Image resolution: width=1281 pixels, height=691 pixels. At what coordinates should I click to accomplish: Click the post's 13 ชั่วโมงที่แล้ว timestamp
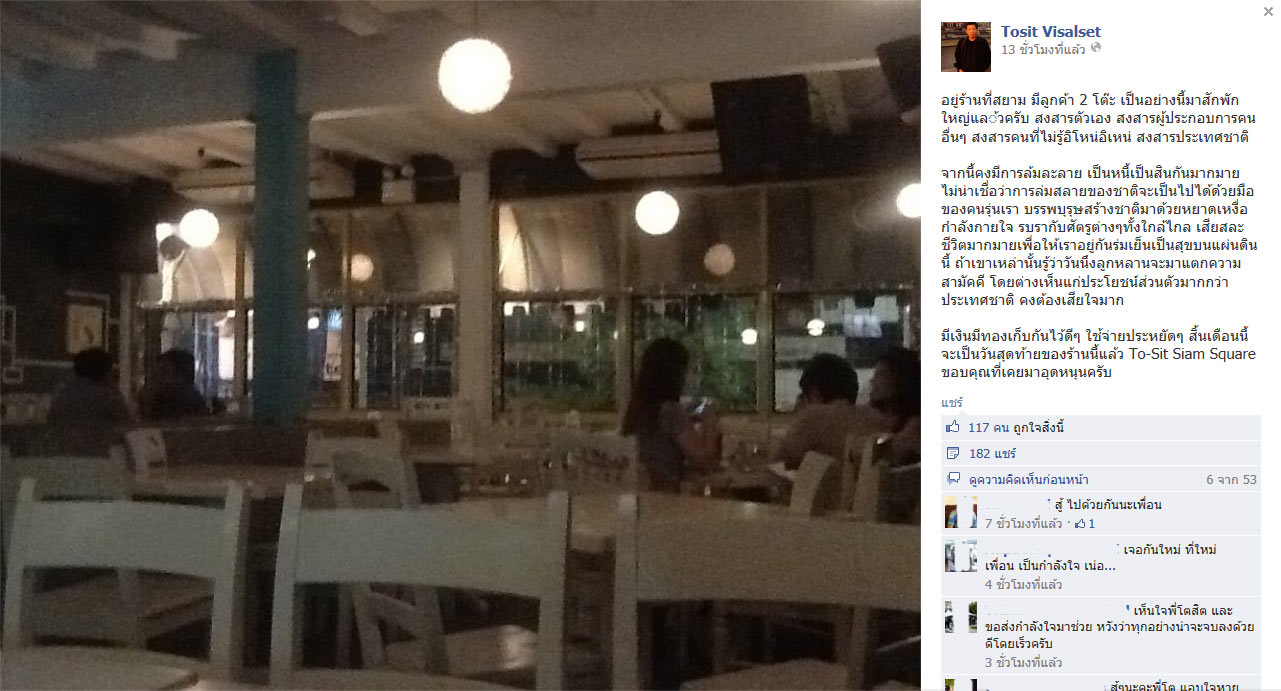(1044, 48)
